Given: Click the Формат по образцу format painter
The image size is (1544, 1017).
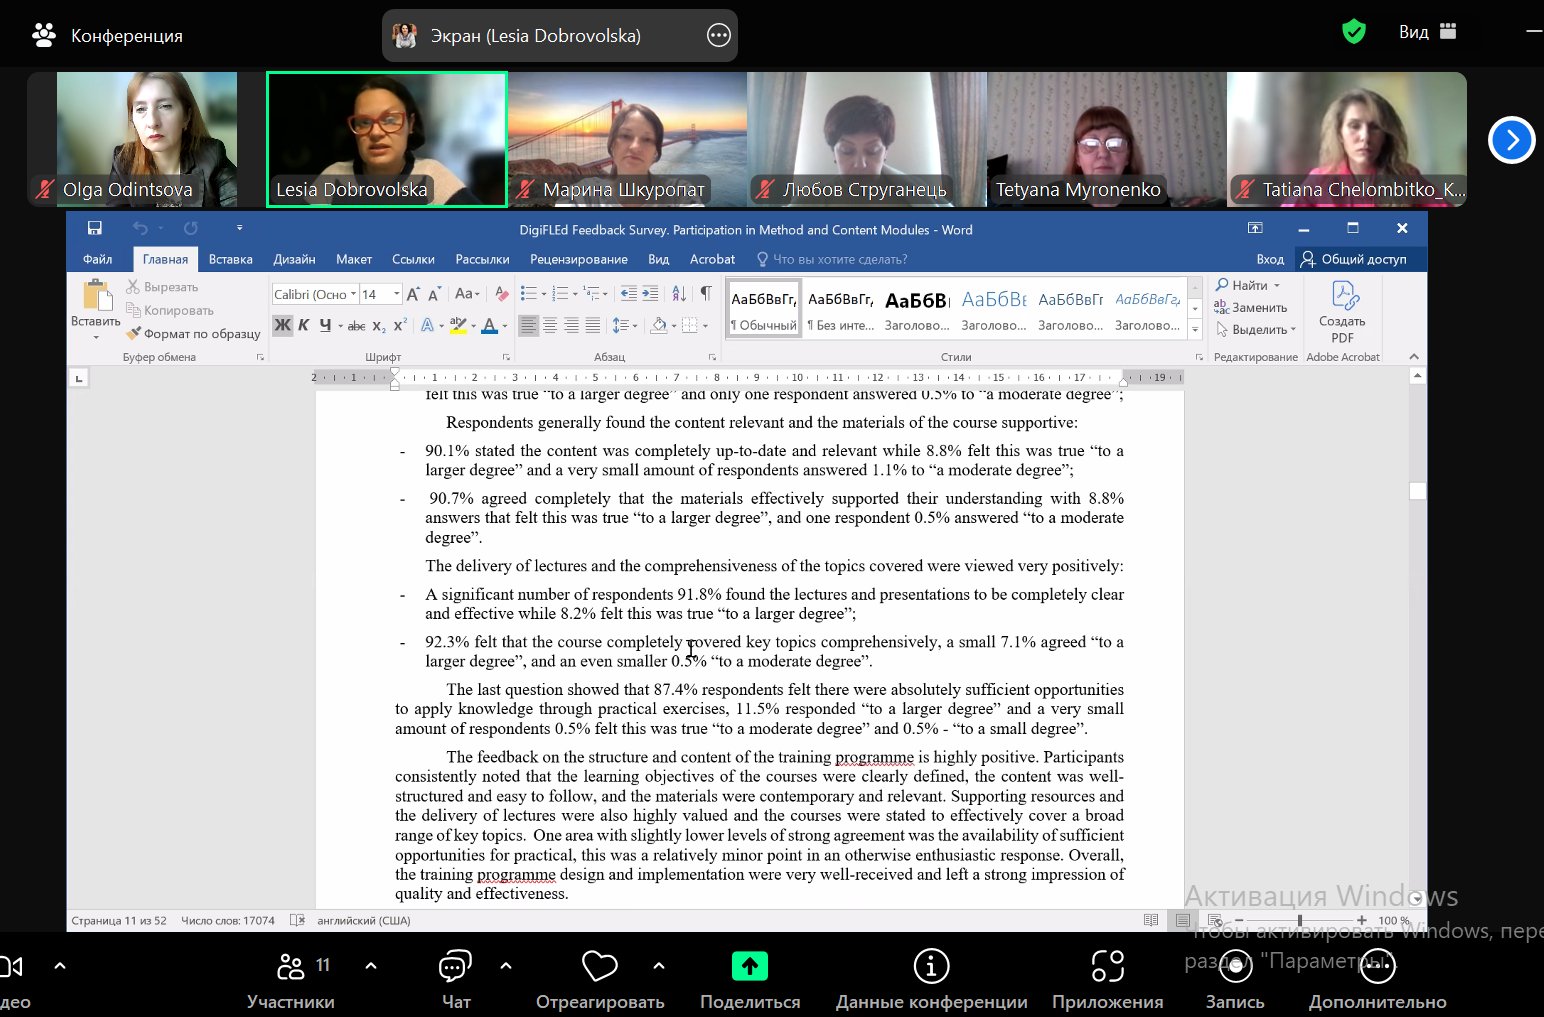Looking at the screenshot, I should (193, 334).
